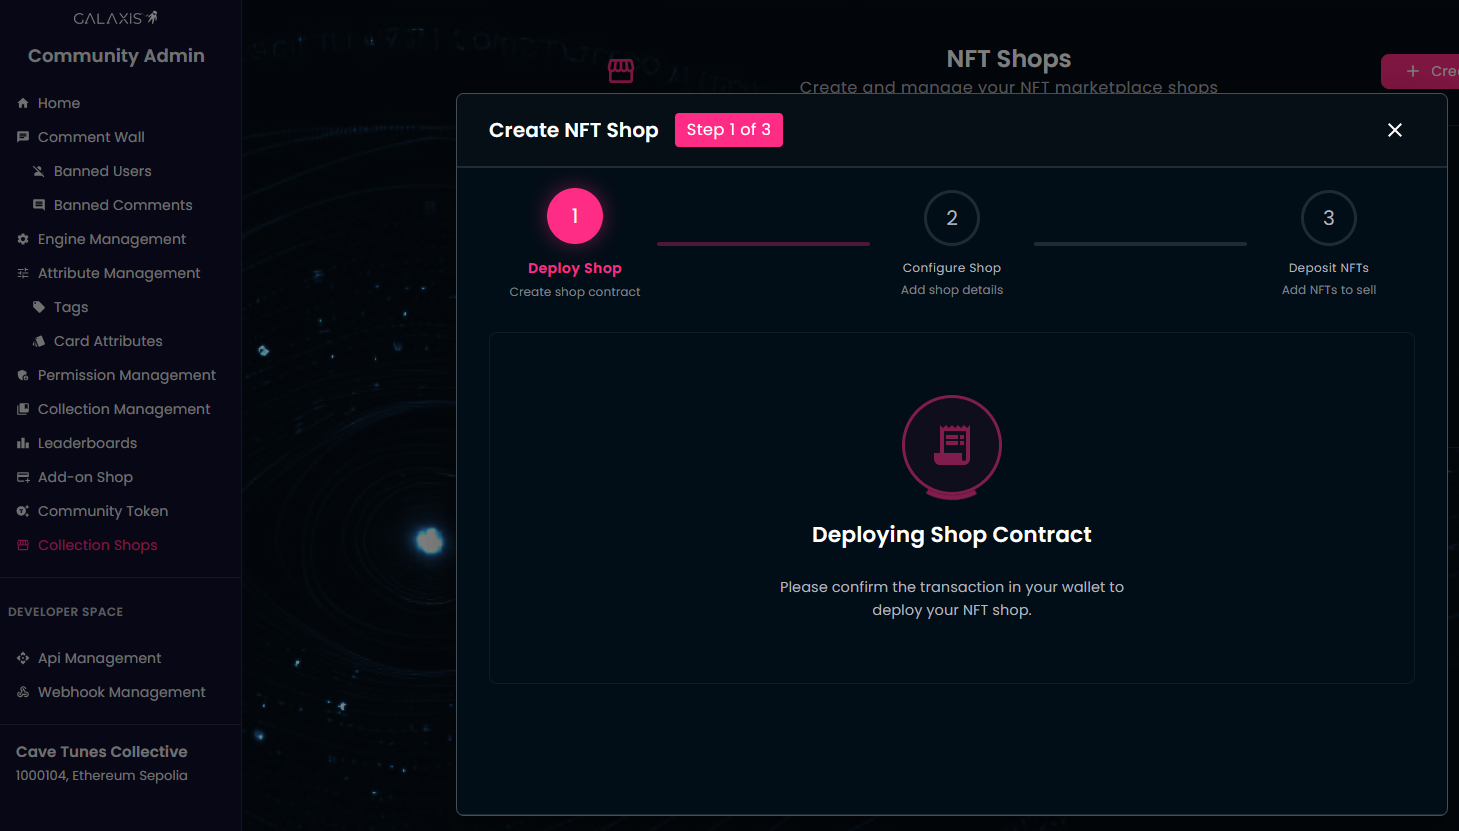The width and height of the screenshot is (1459, 831).
Task: Click the receipt icon above Deploying Shop Contract
Action: click(x=951, y=445)
